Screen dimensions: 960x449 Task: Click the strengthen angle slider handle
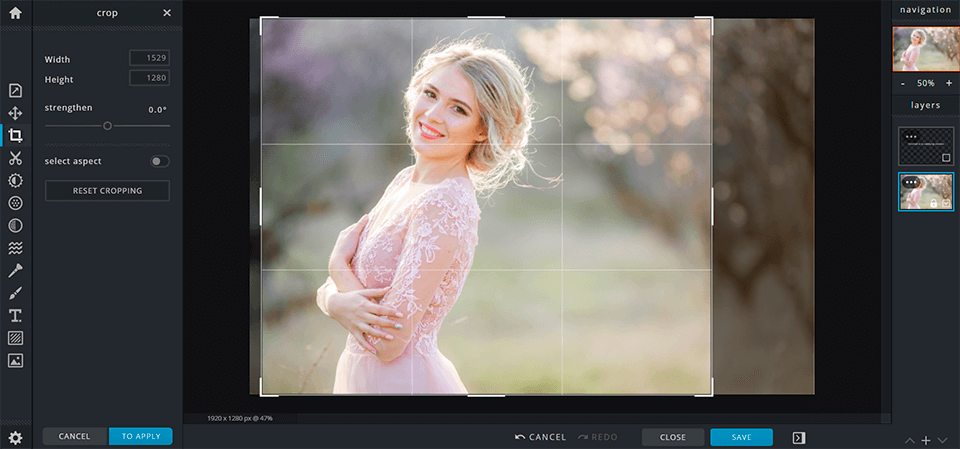click(x=108, y=126)
